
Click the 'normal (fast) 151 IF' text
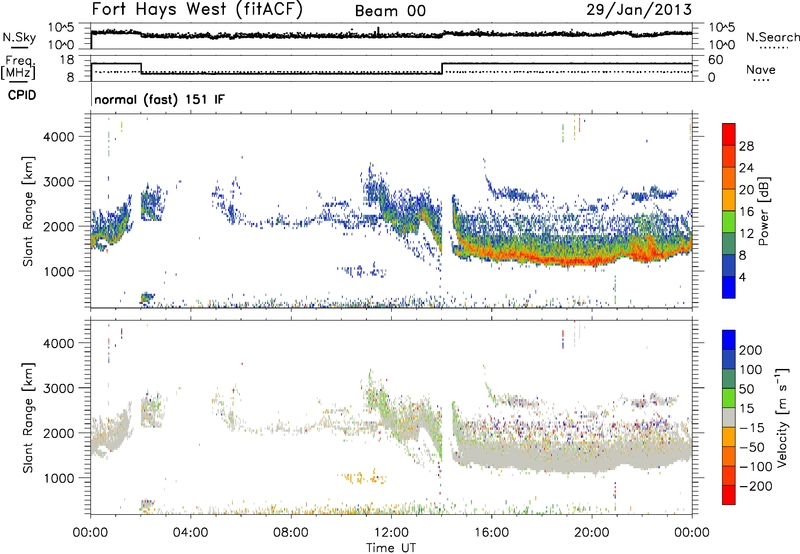pyautogui.click(x=159, y=99)
